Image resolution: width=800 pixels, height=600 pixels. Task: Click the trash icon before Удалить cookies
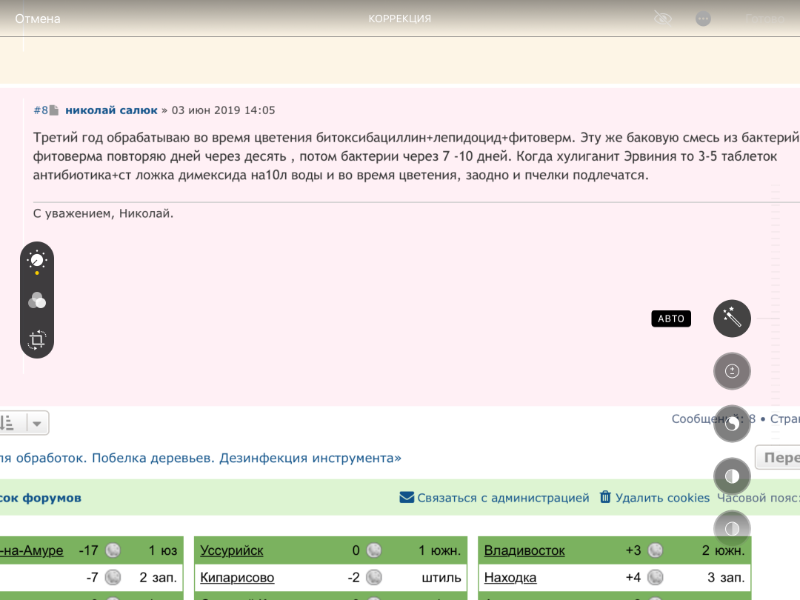pos(605,496)
